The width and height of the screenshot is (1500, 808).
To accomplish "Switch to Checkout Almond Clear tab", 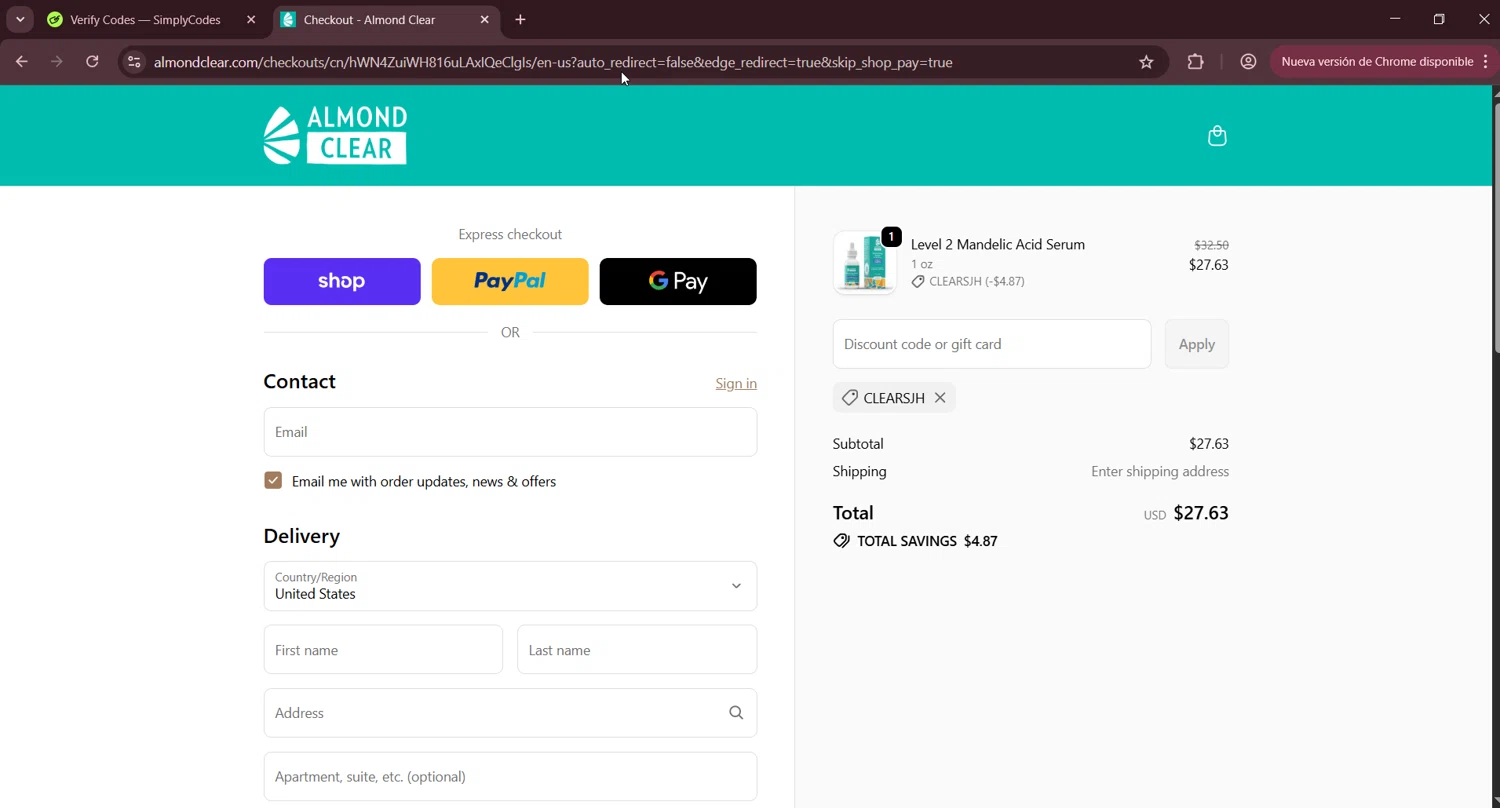I will (x=386, y=19).
